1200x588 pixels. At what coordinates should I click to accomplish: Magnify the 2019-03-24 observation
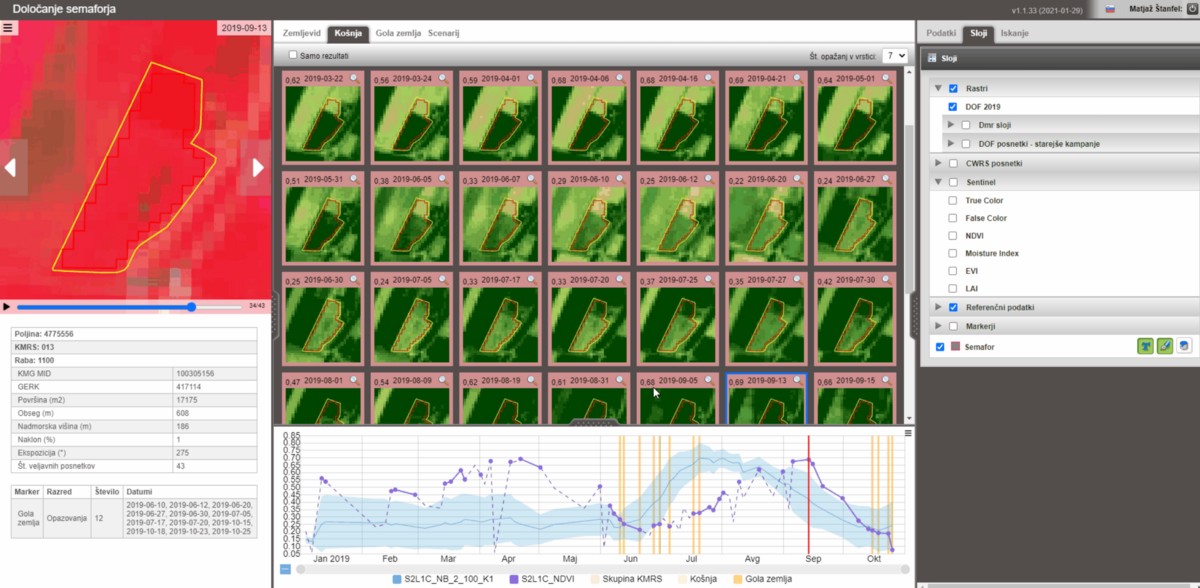tap(444, 78)
